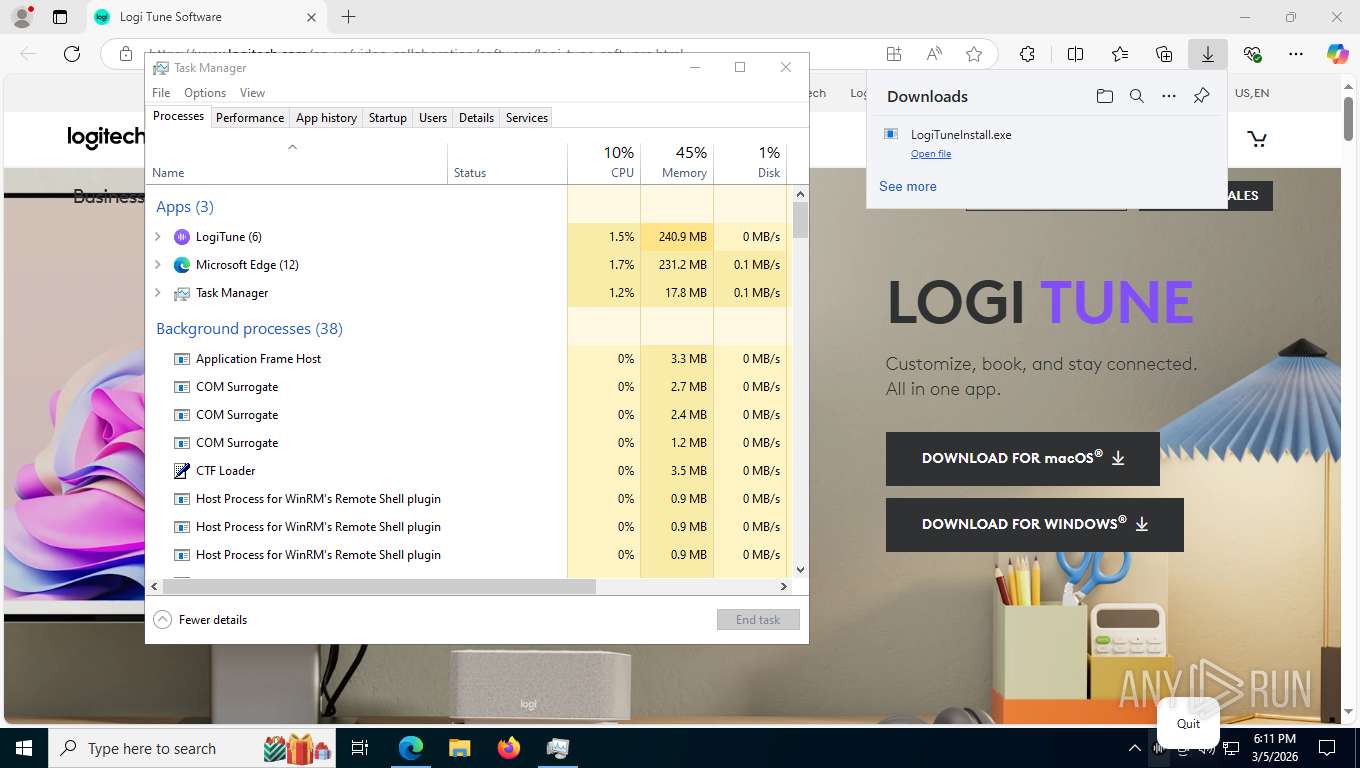1360x768 pixels.
Task: Switch to the App history tab
Action: click(x=326, y=118)
